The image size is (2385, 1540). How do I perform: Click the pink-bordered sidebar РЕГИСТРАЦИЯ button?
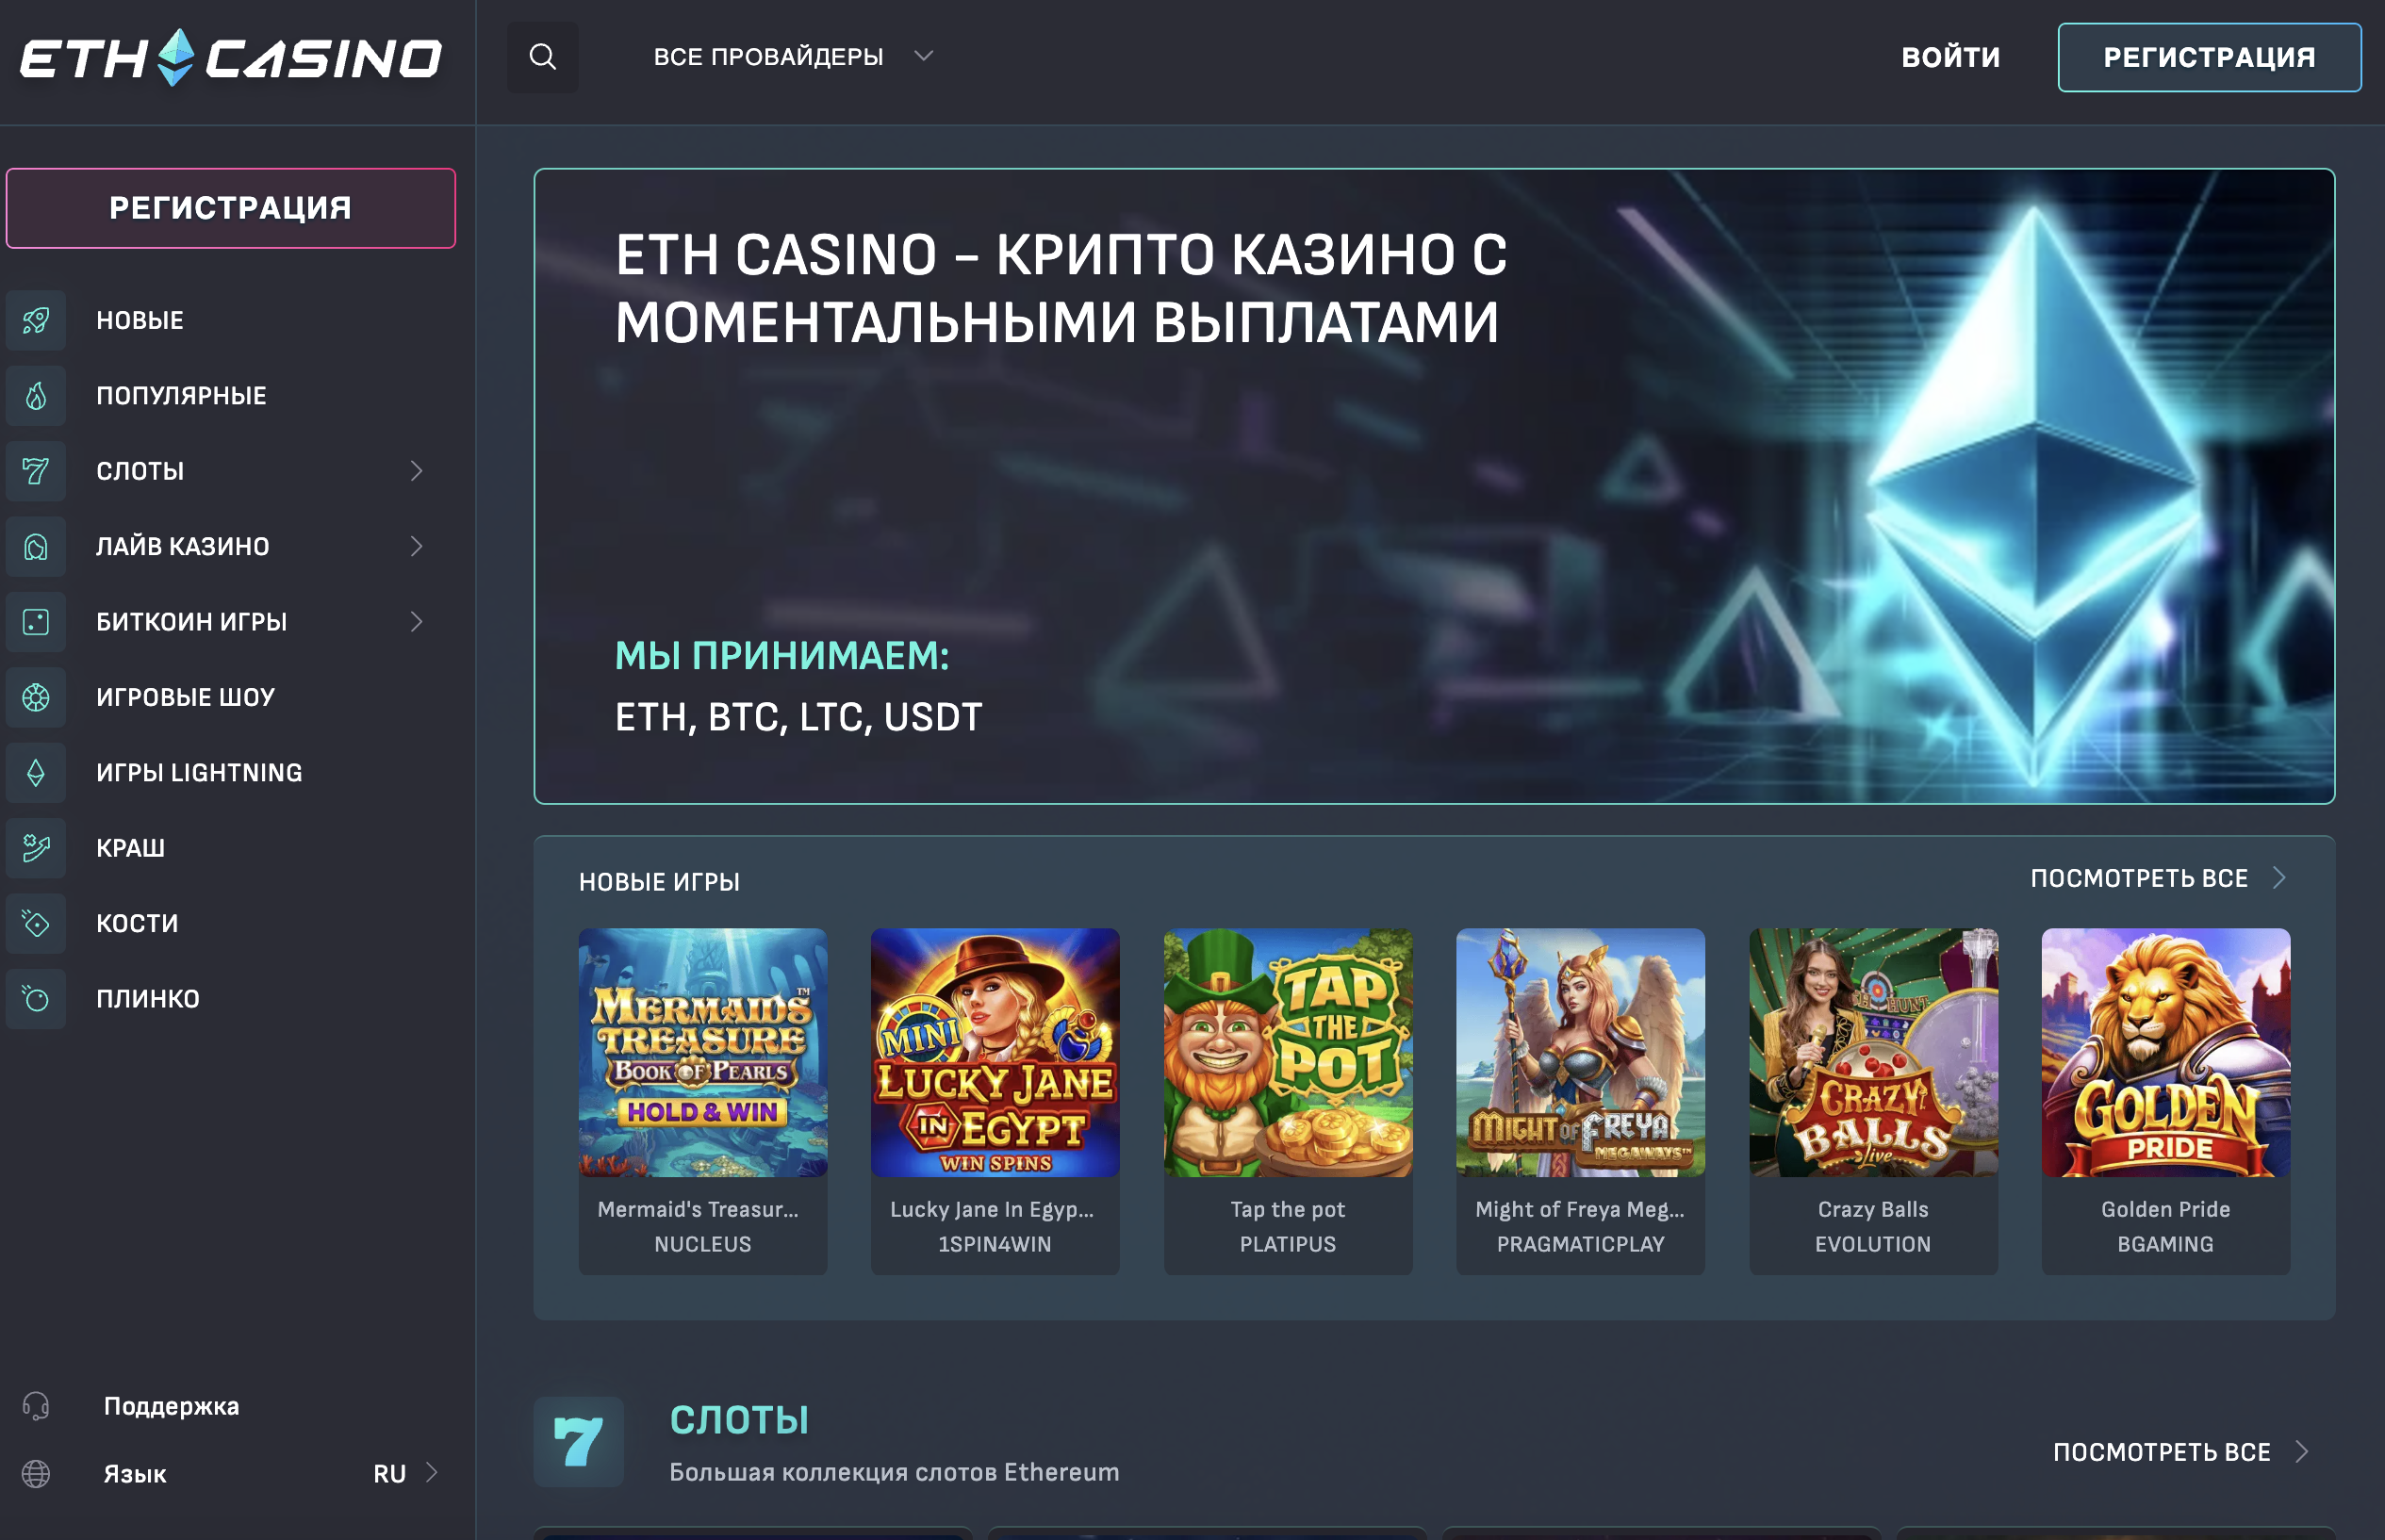(231, 208)
